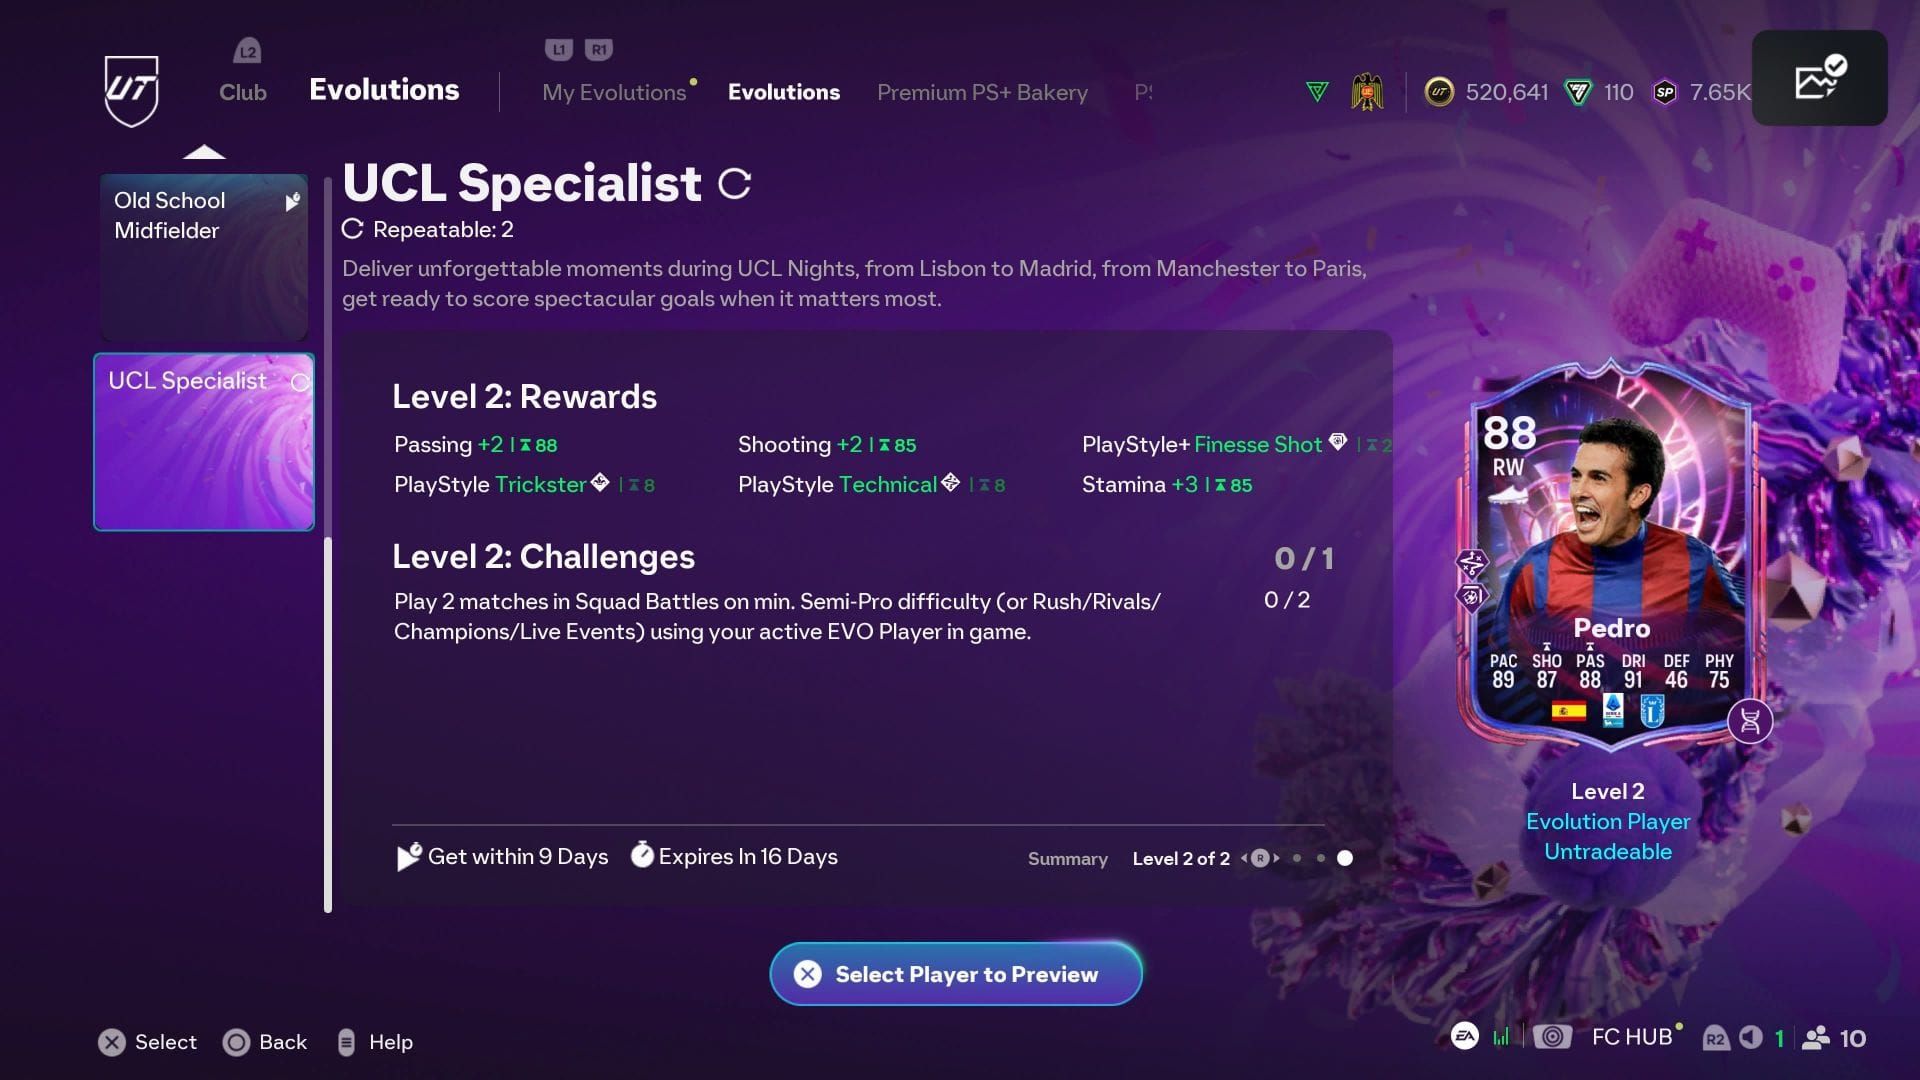This screenshot has height=1080, width=1920.
Task: Select the Old School Midfielder evolution tile
Action: (x=204, y=257)
